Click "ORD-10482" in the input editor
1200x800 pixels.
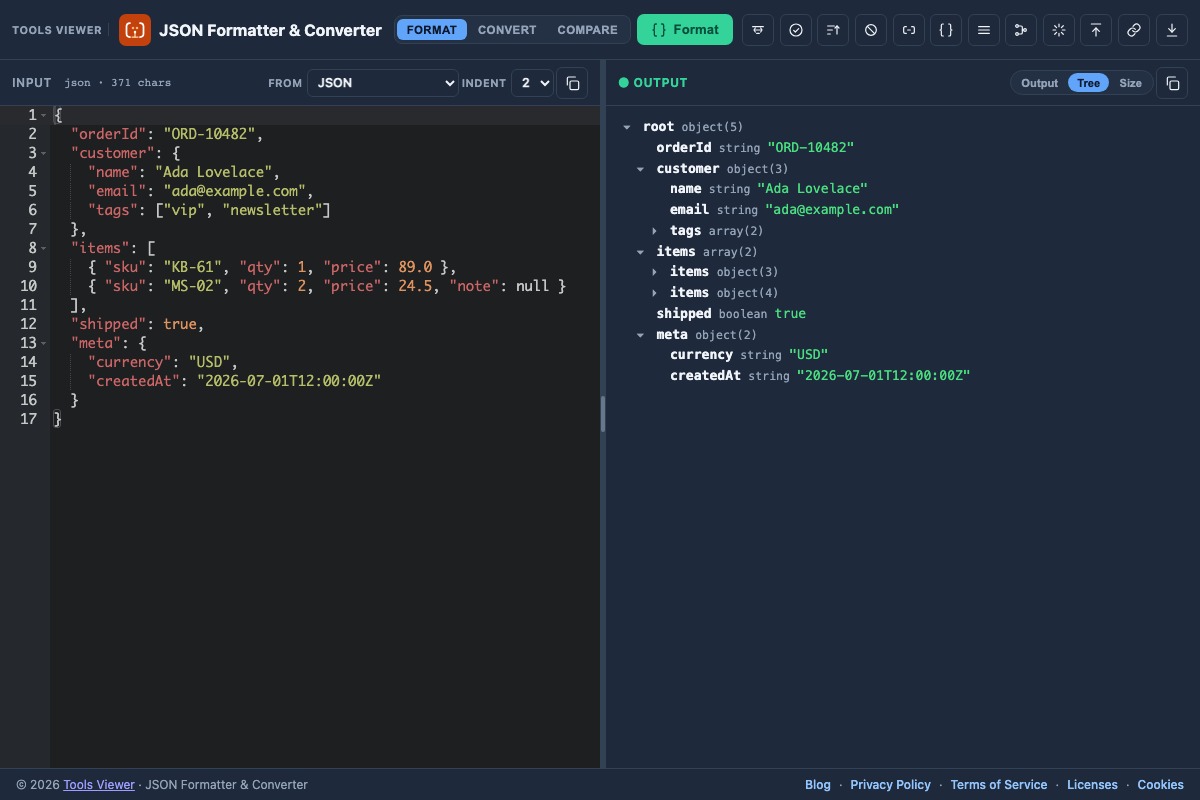209,134
